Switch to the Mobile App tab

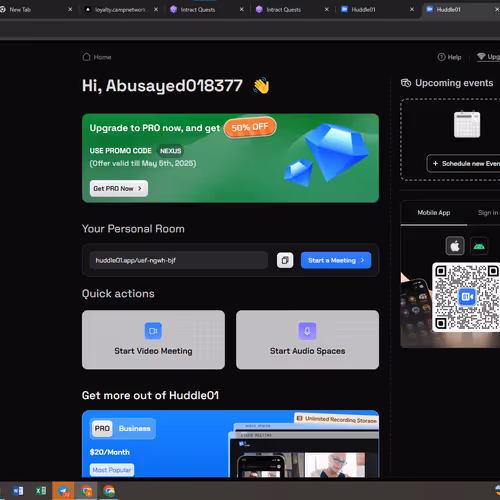pyautogui.click(x=434, y=213)
